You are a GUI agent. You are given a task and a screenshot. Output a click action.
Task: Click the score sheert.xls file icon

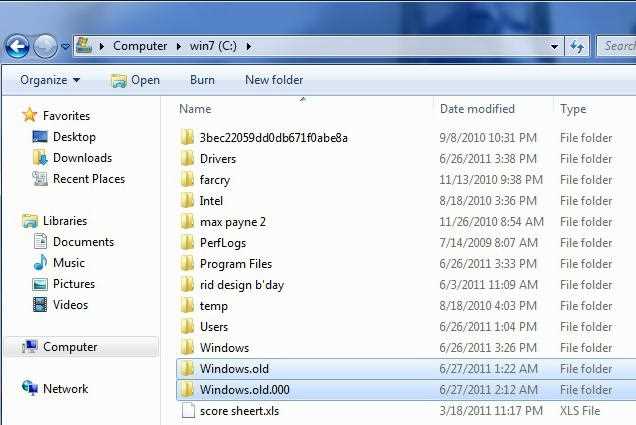[x=188, y=410]
